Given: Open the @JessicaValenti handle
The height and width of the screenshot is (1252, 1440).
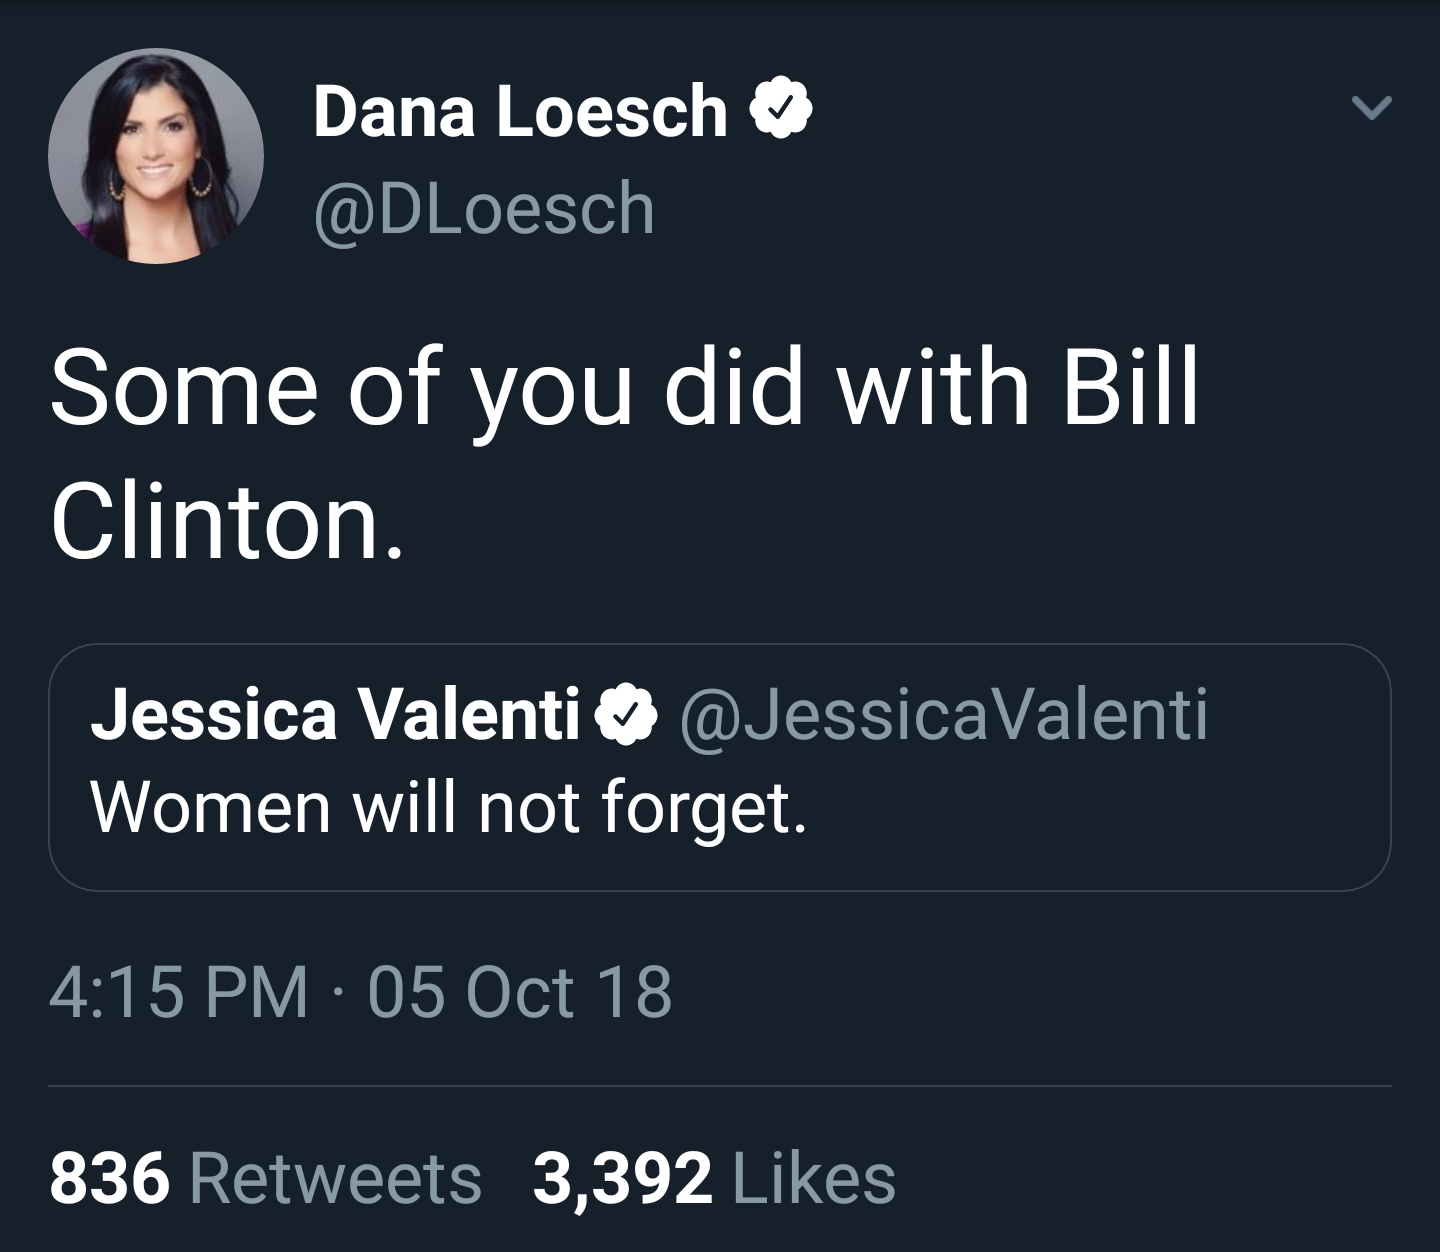Looking at the screenshot, I should click(943, 715).
